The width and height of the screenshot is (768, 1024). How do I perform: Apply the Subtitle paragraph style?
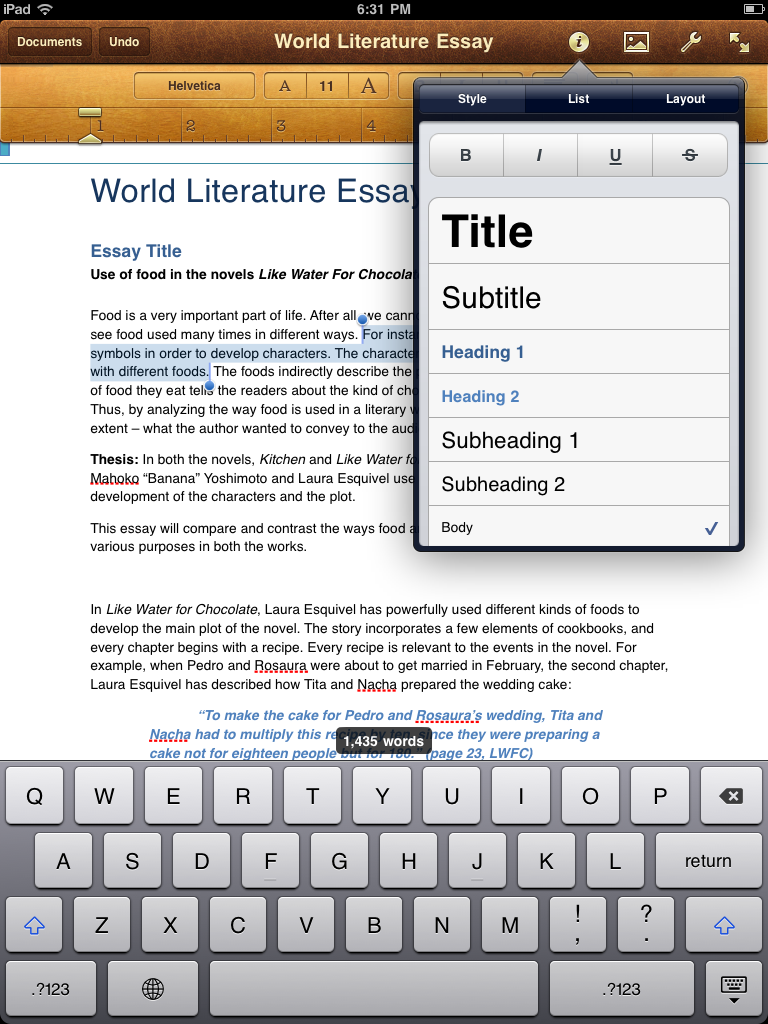coord(579,297)
